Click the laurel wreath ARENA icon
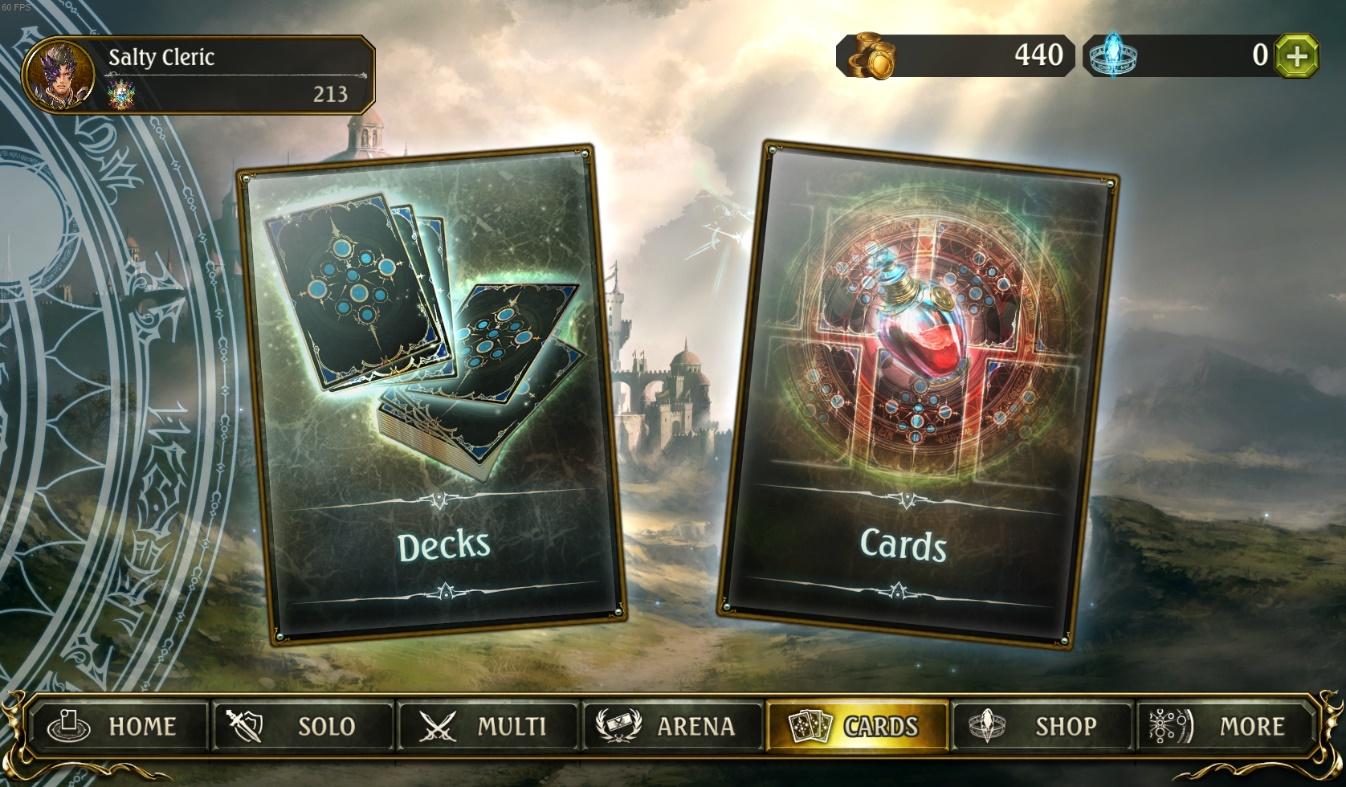Image resolution: width=1346 pixels, height=787 pixels. [618, 726]
